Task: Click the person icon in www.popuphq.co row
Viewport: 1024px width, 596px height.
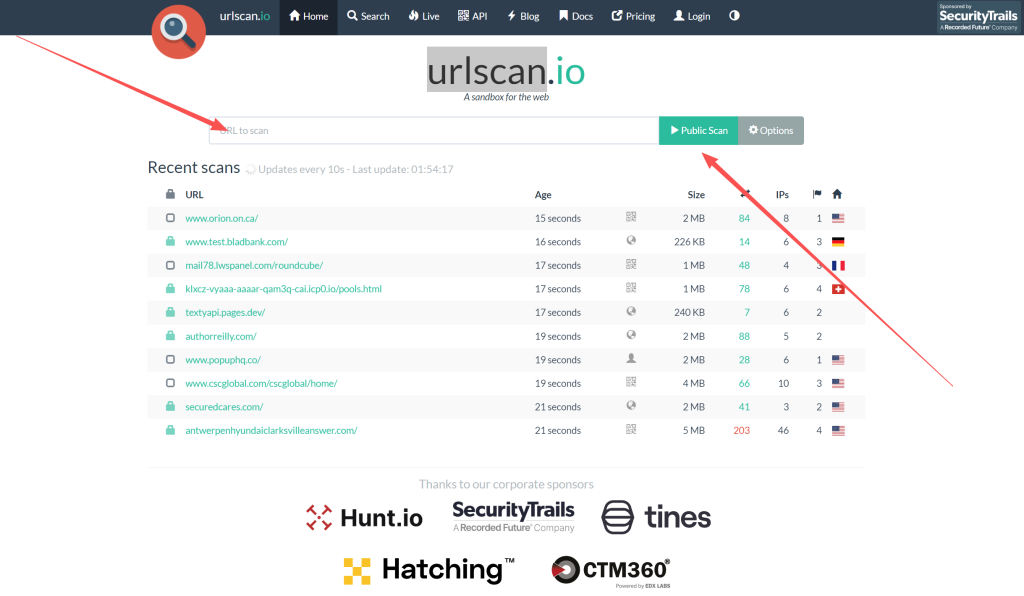Action: [x=631, y=359]
